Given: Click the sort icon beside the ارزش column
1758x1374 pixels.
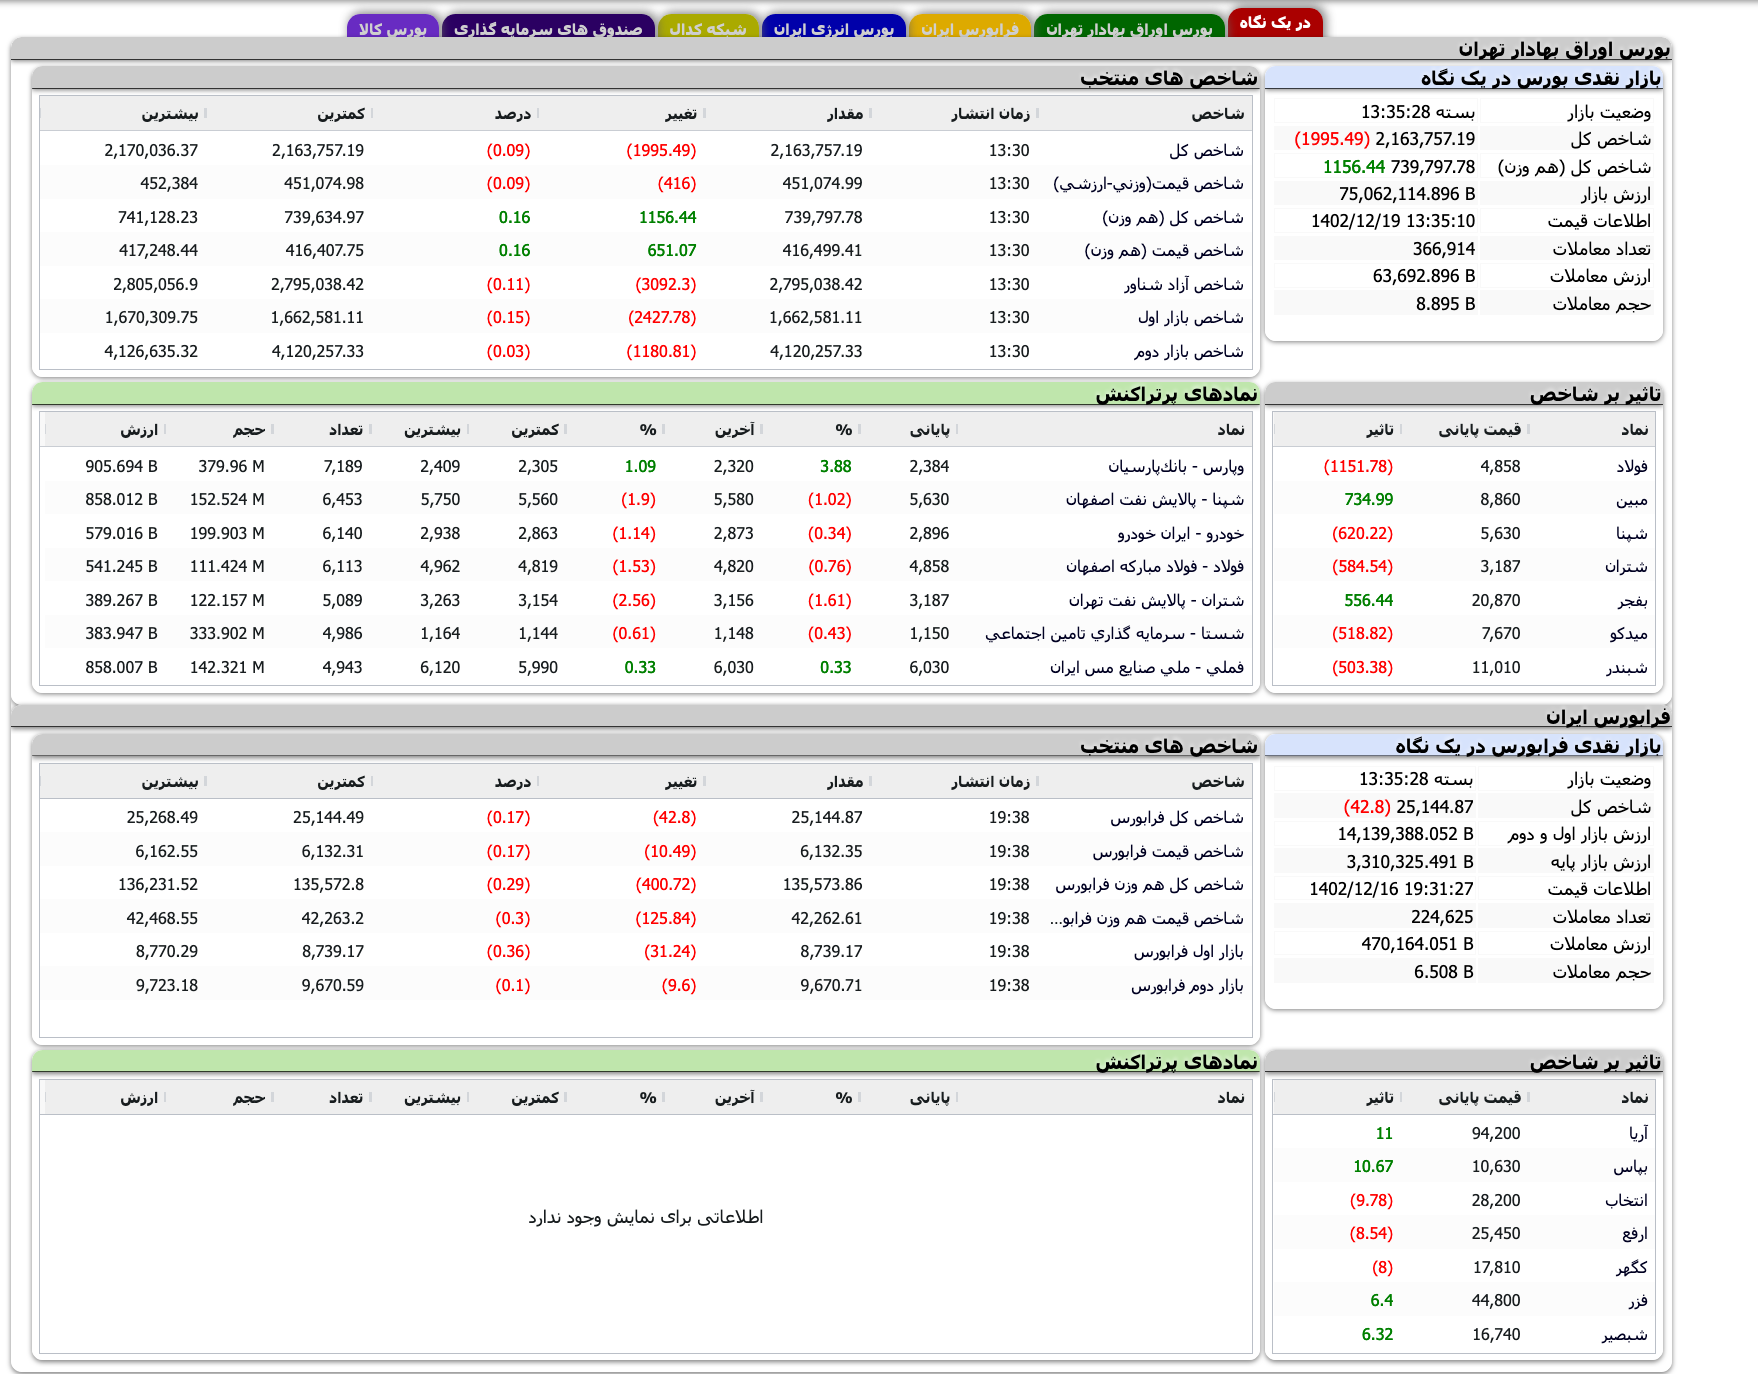Looking at the screenshot, I should click(x=164, y=430).
